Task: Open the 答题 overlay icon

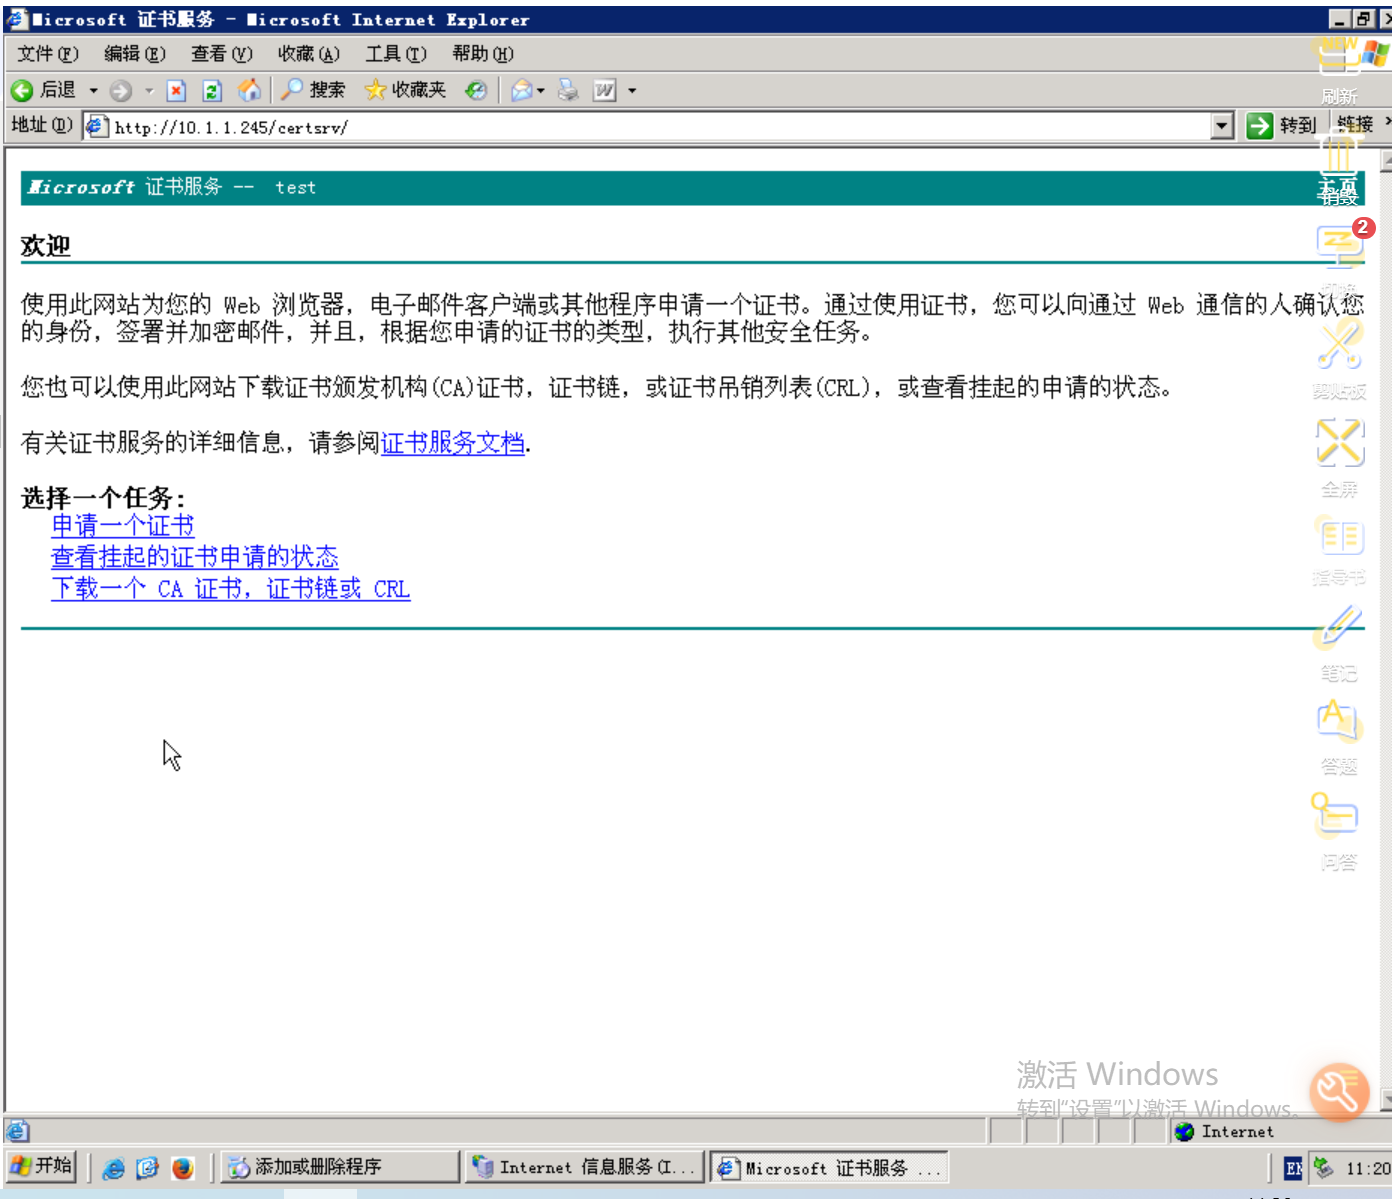Action: tap(1340, 737)
